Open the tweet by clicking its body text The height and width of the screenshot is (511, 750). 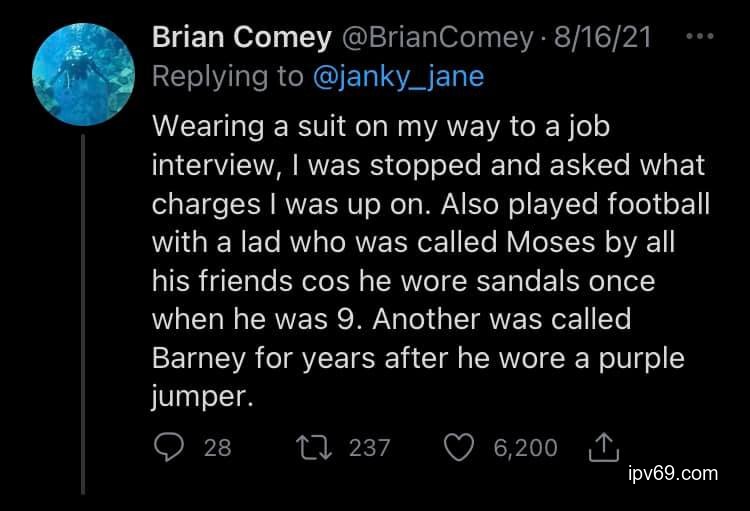[420, 240]
